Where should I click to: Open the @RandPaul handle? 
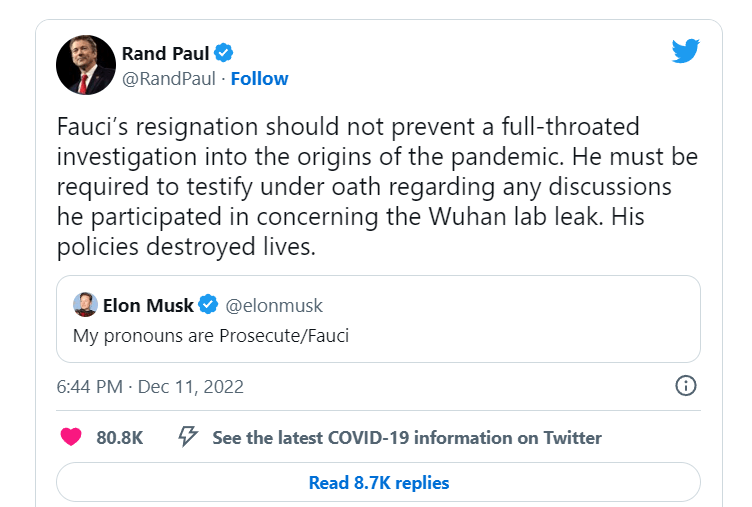(167, 78)
